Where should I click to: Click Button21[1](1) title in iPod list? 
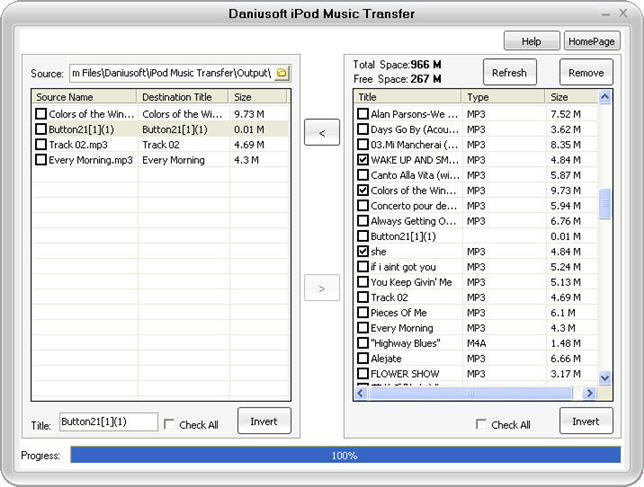pos(403,237)
